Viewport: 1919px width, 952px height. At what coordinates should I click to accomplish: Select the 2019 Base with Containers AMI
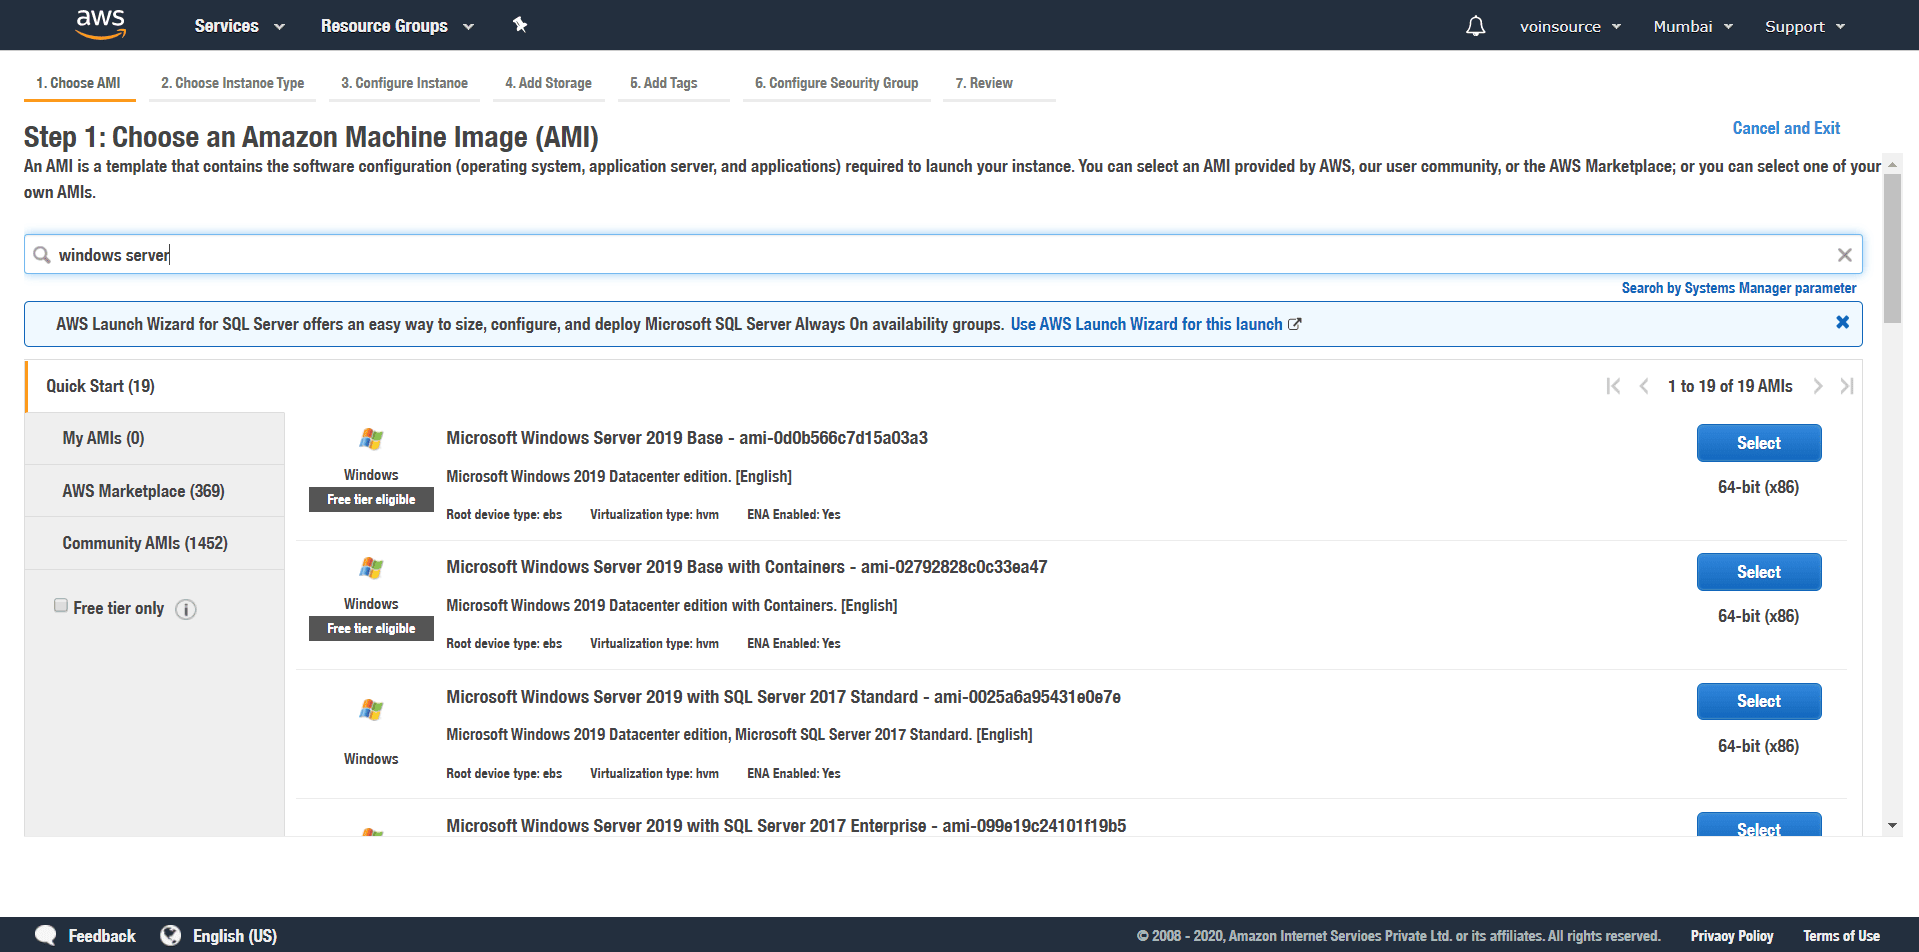(x=1758, y=572)
